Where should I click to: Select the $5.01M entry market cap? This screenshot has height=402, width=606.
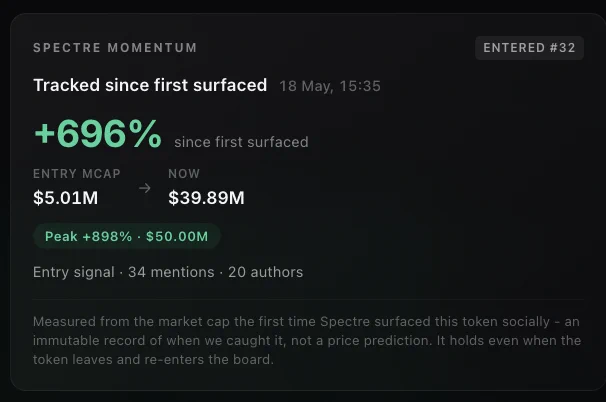pos(66,198)
